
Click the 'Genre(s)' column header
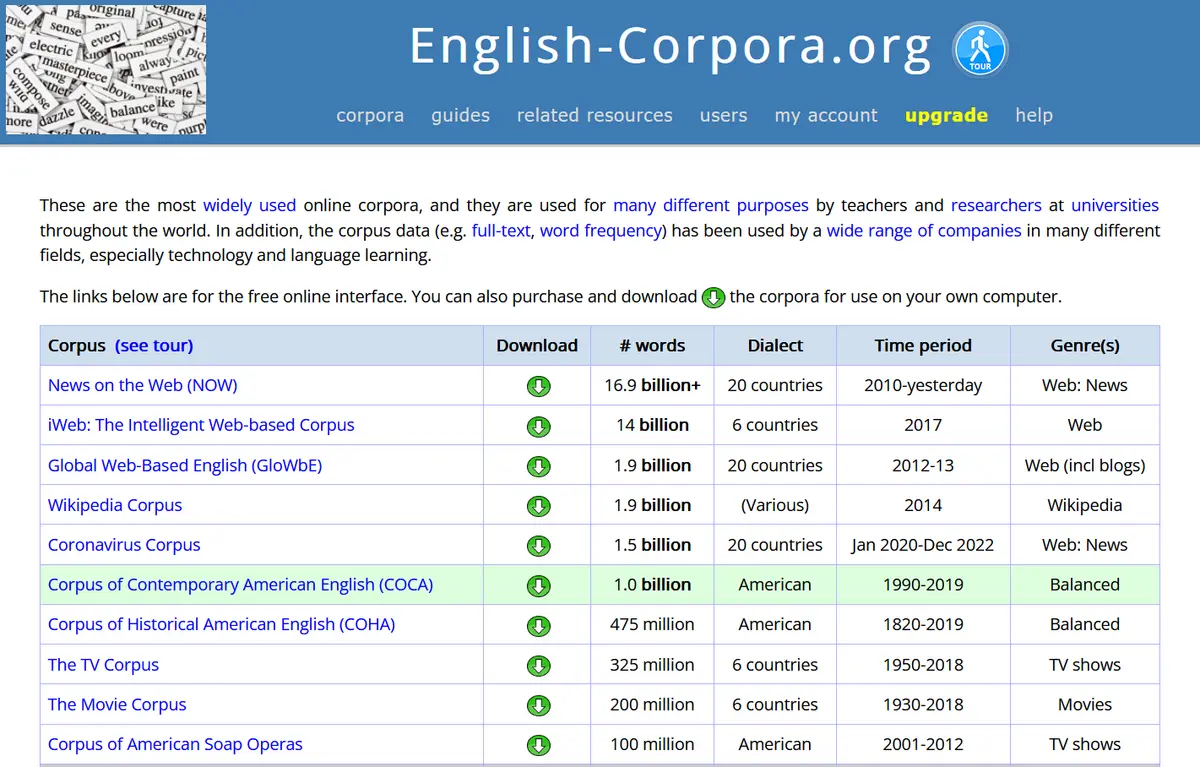tap(1085, 345)
